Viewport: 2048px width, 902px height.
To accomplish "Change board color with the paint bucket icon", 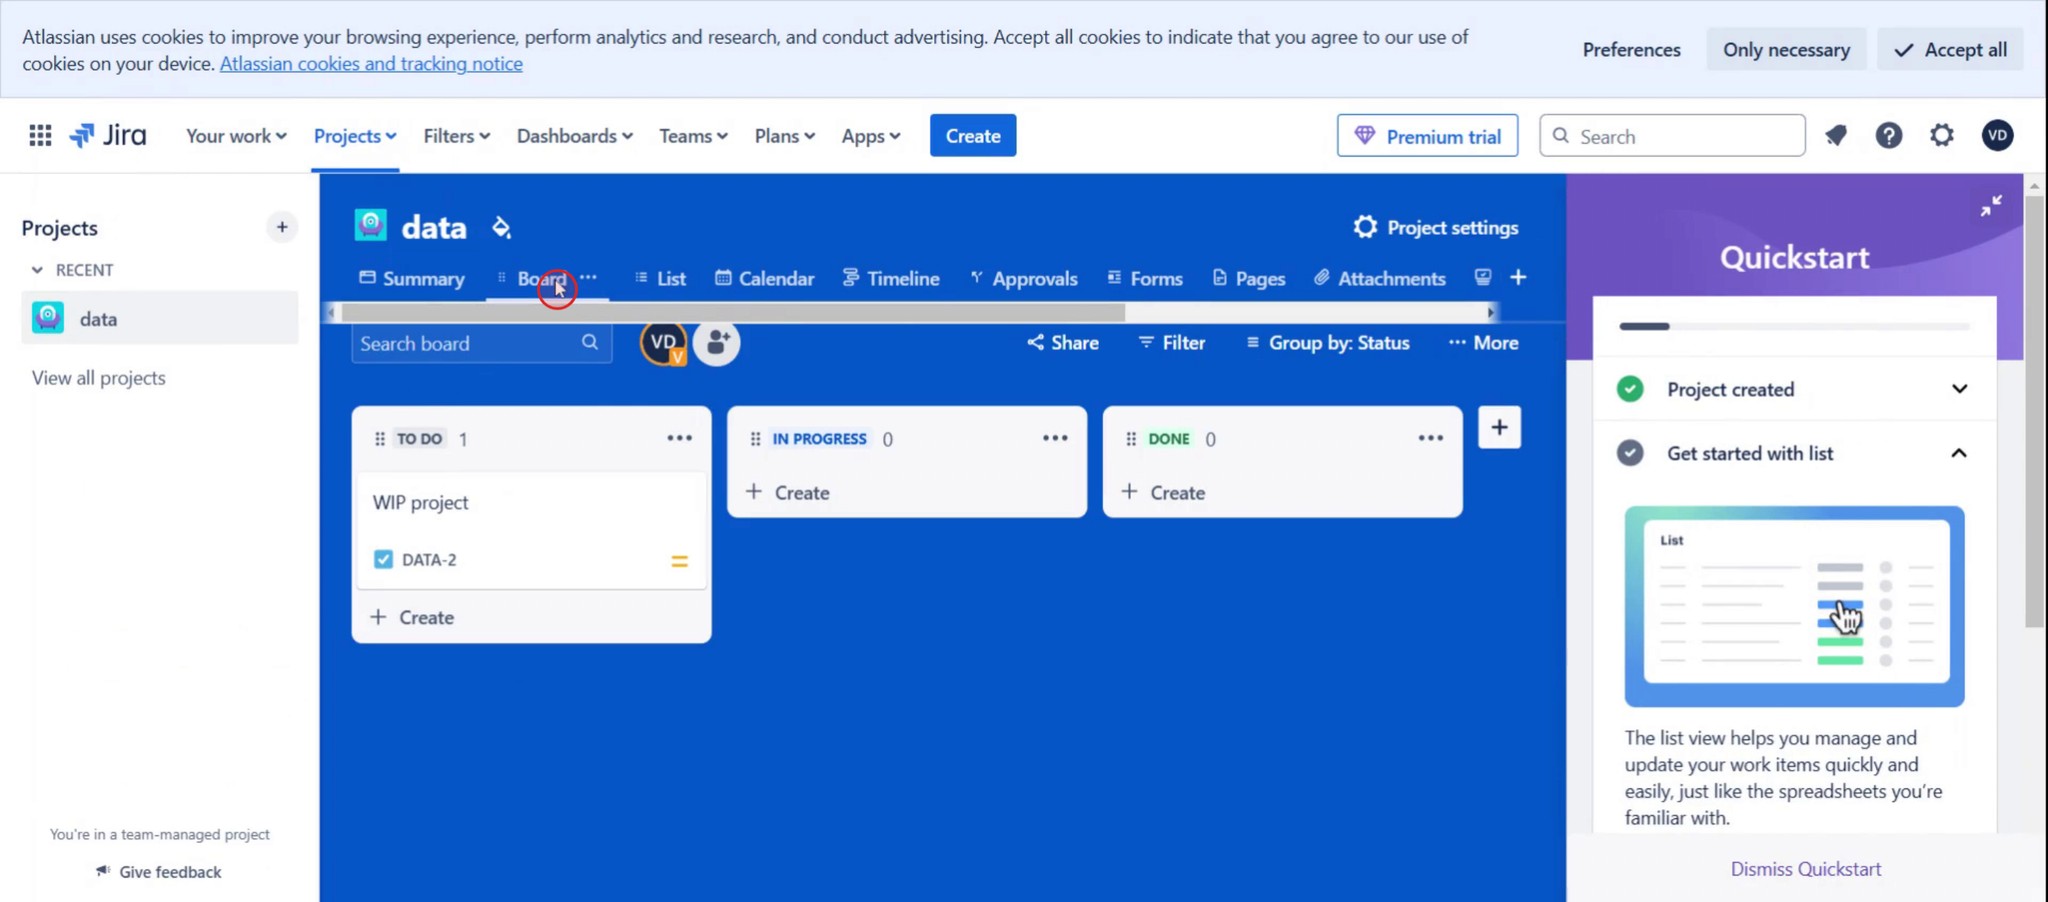I will (501, 226).
